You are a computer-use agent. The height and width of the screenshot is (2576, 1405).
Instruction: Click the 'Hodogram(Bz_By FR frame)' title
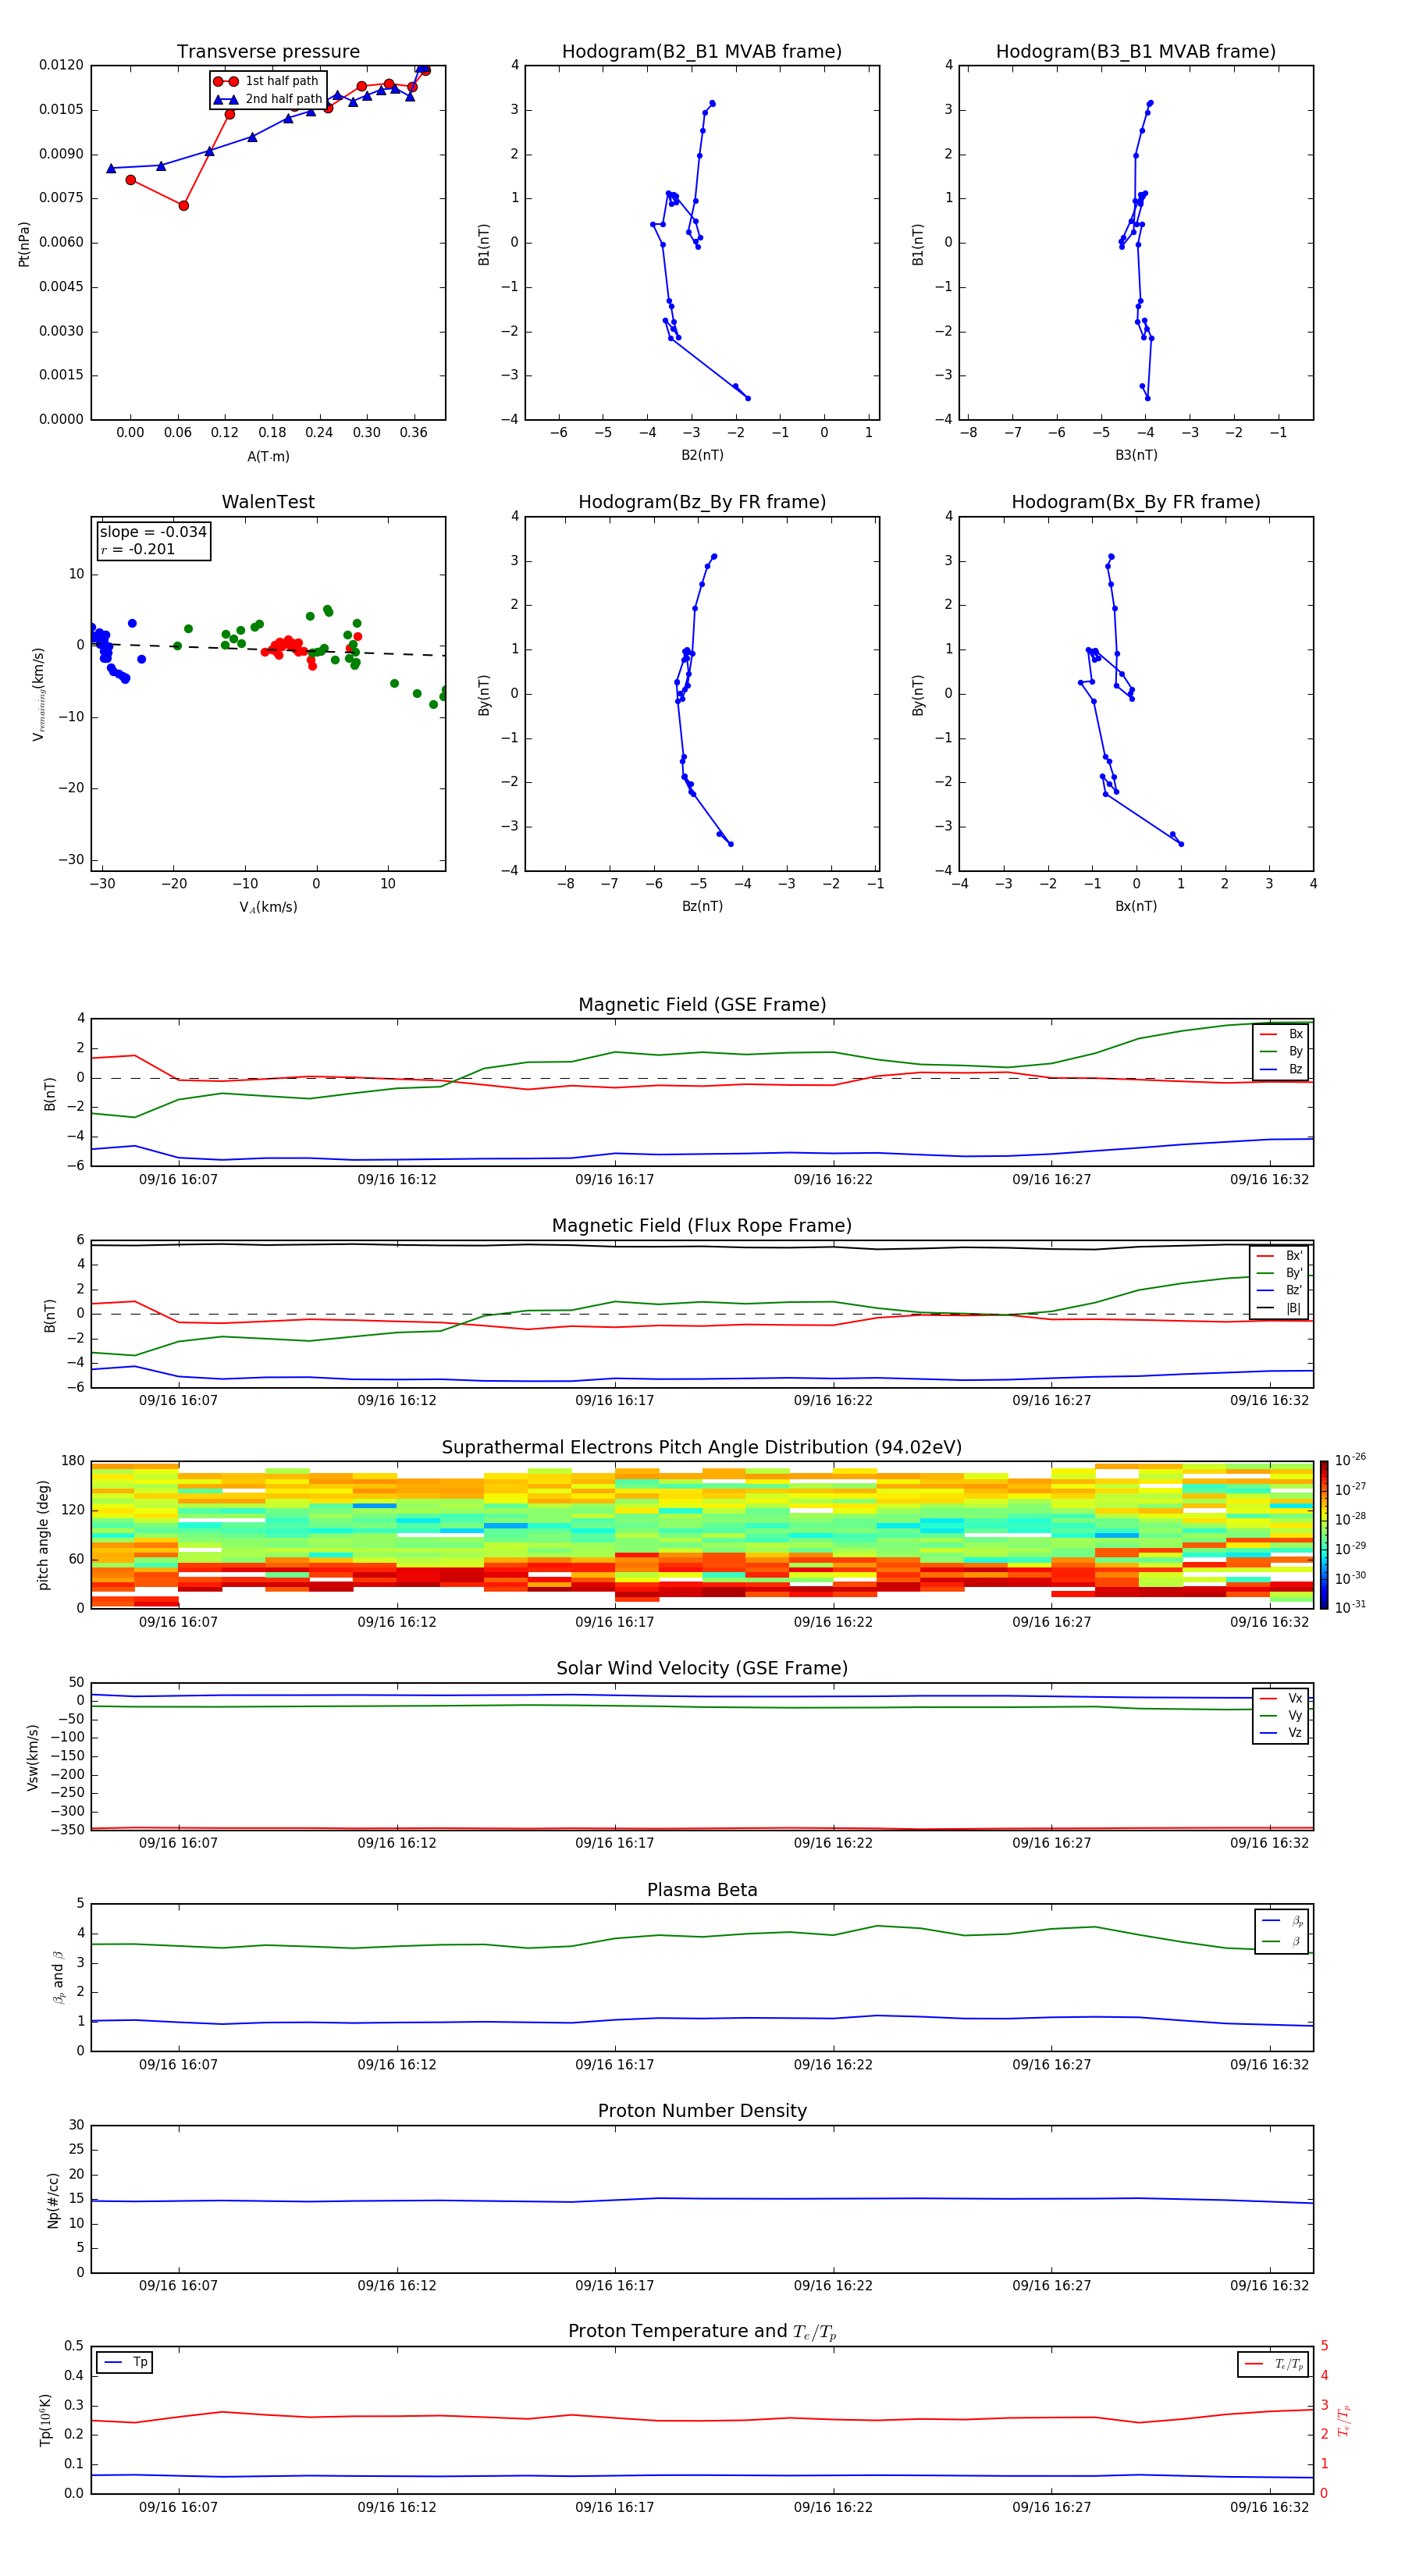[x=702, y=502]
